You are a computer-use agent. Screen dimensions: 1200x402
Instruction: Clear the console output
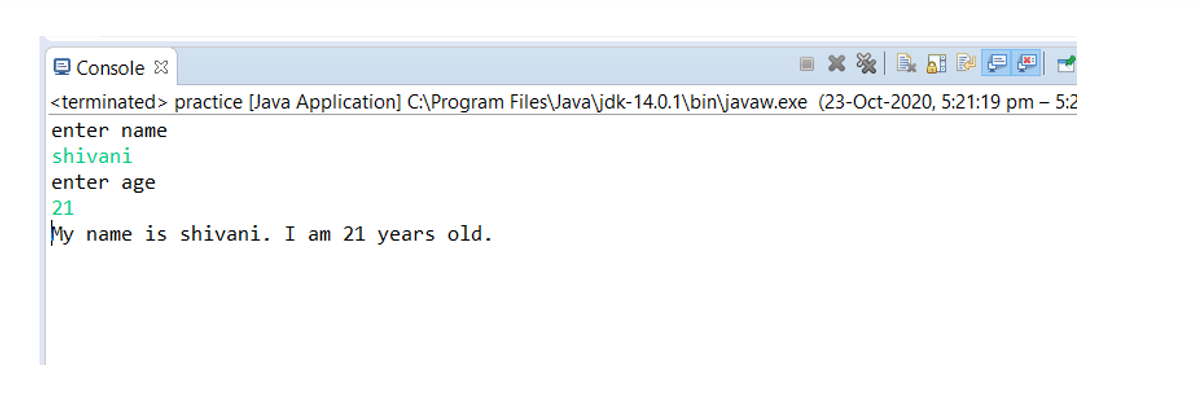click(x=906, y=64)
